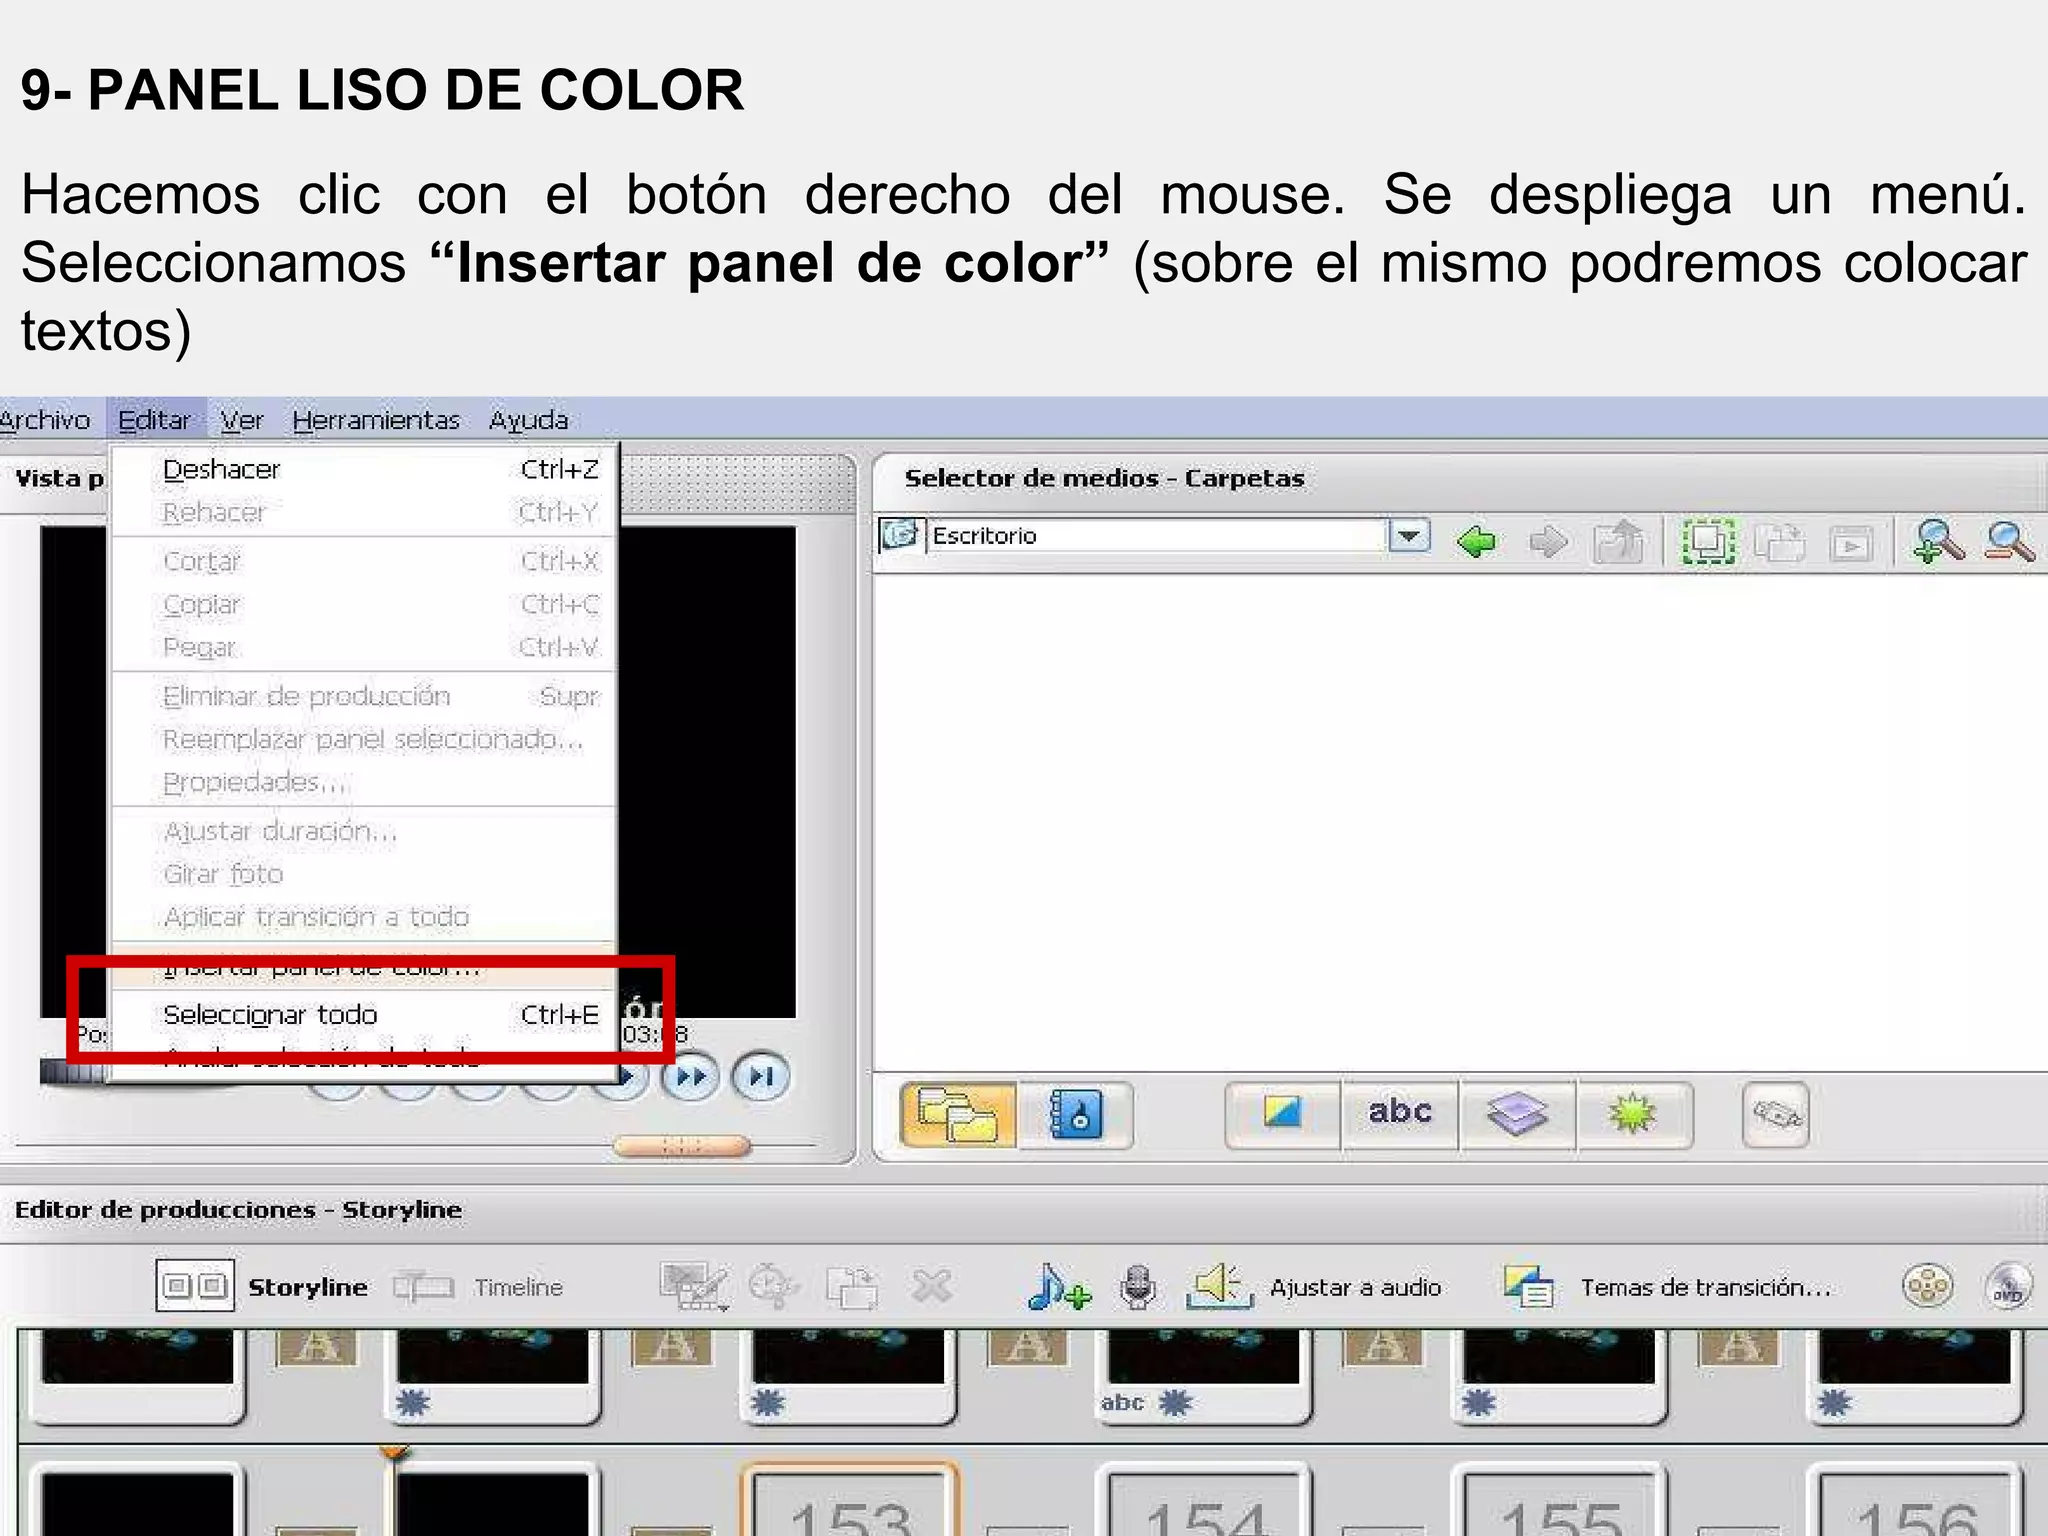Open the Escritorio folder dropdown
Viewport: 2048px width, 1536px height.
click(x=1409, y=537)
